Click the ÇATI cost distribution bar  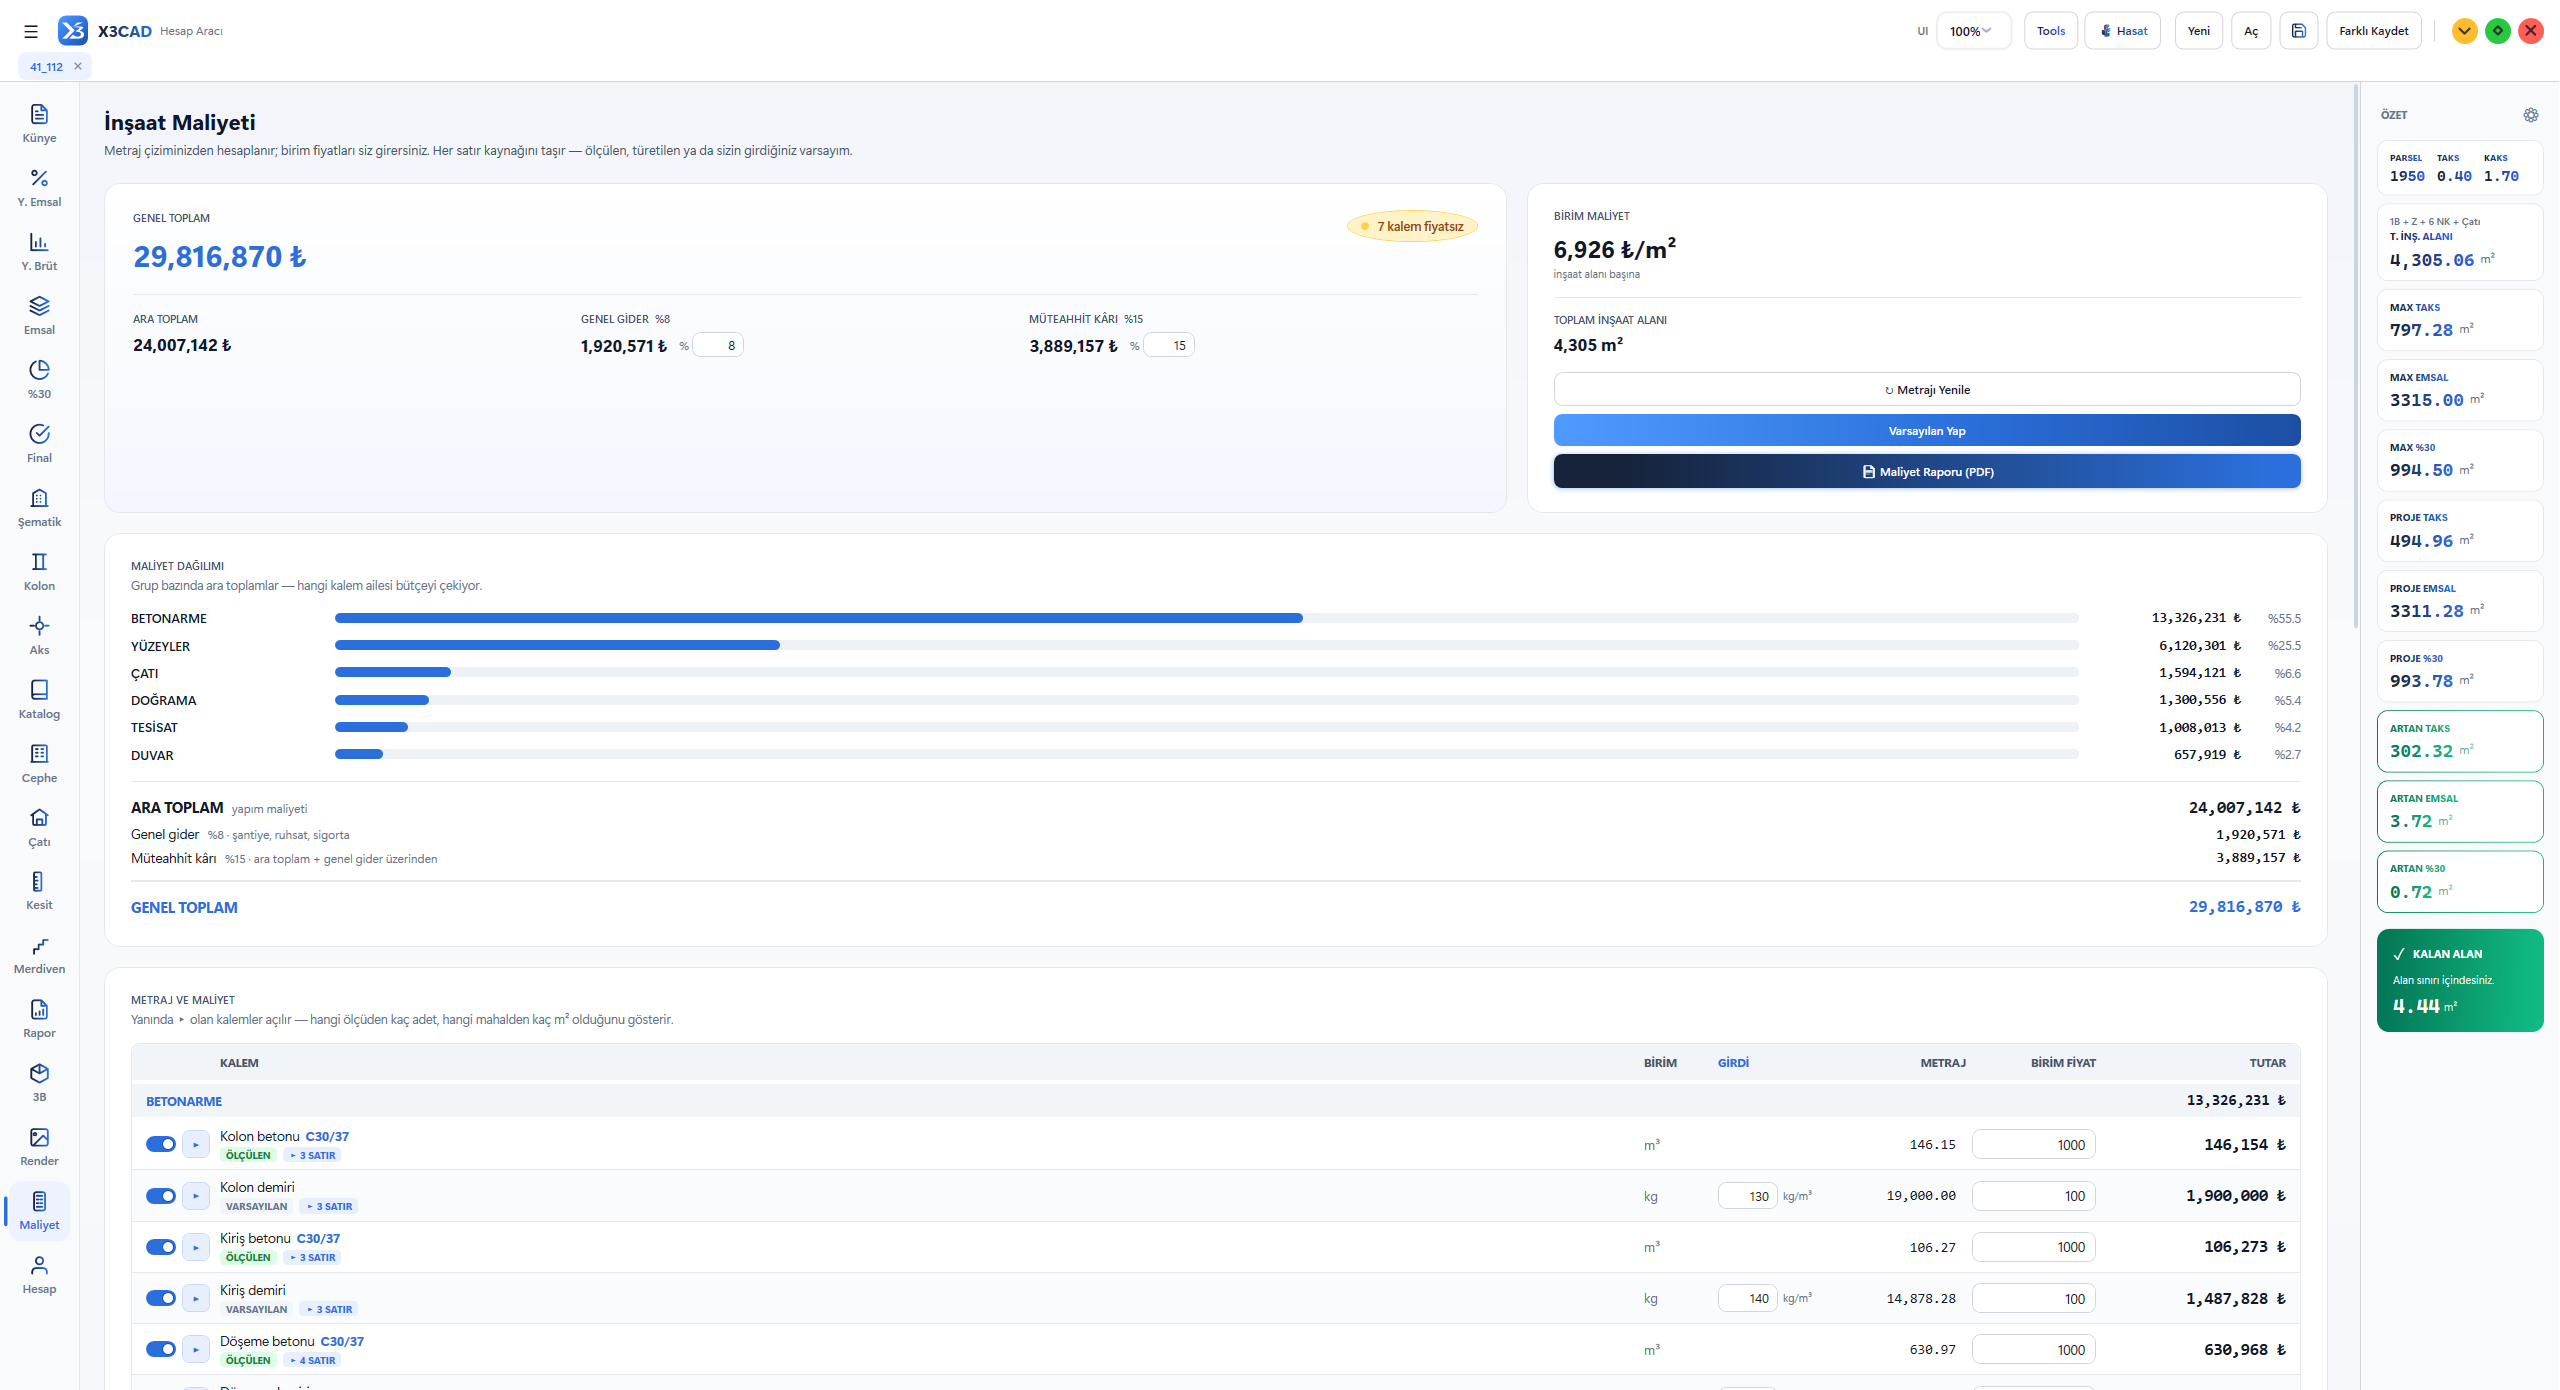tap(1206, 673)
